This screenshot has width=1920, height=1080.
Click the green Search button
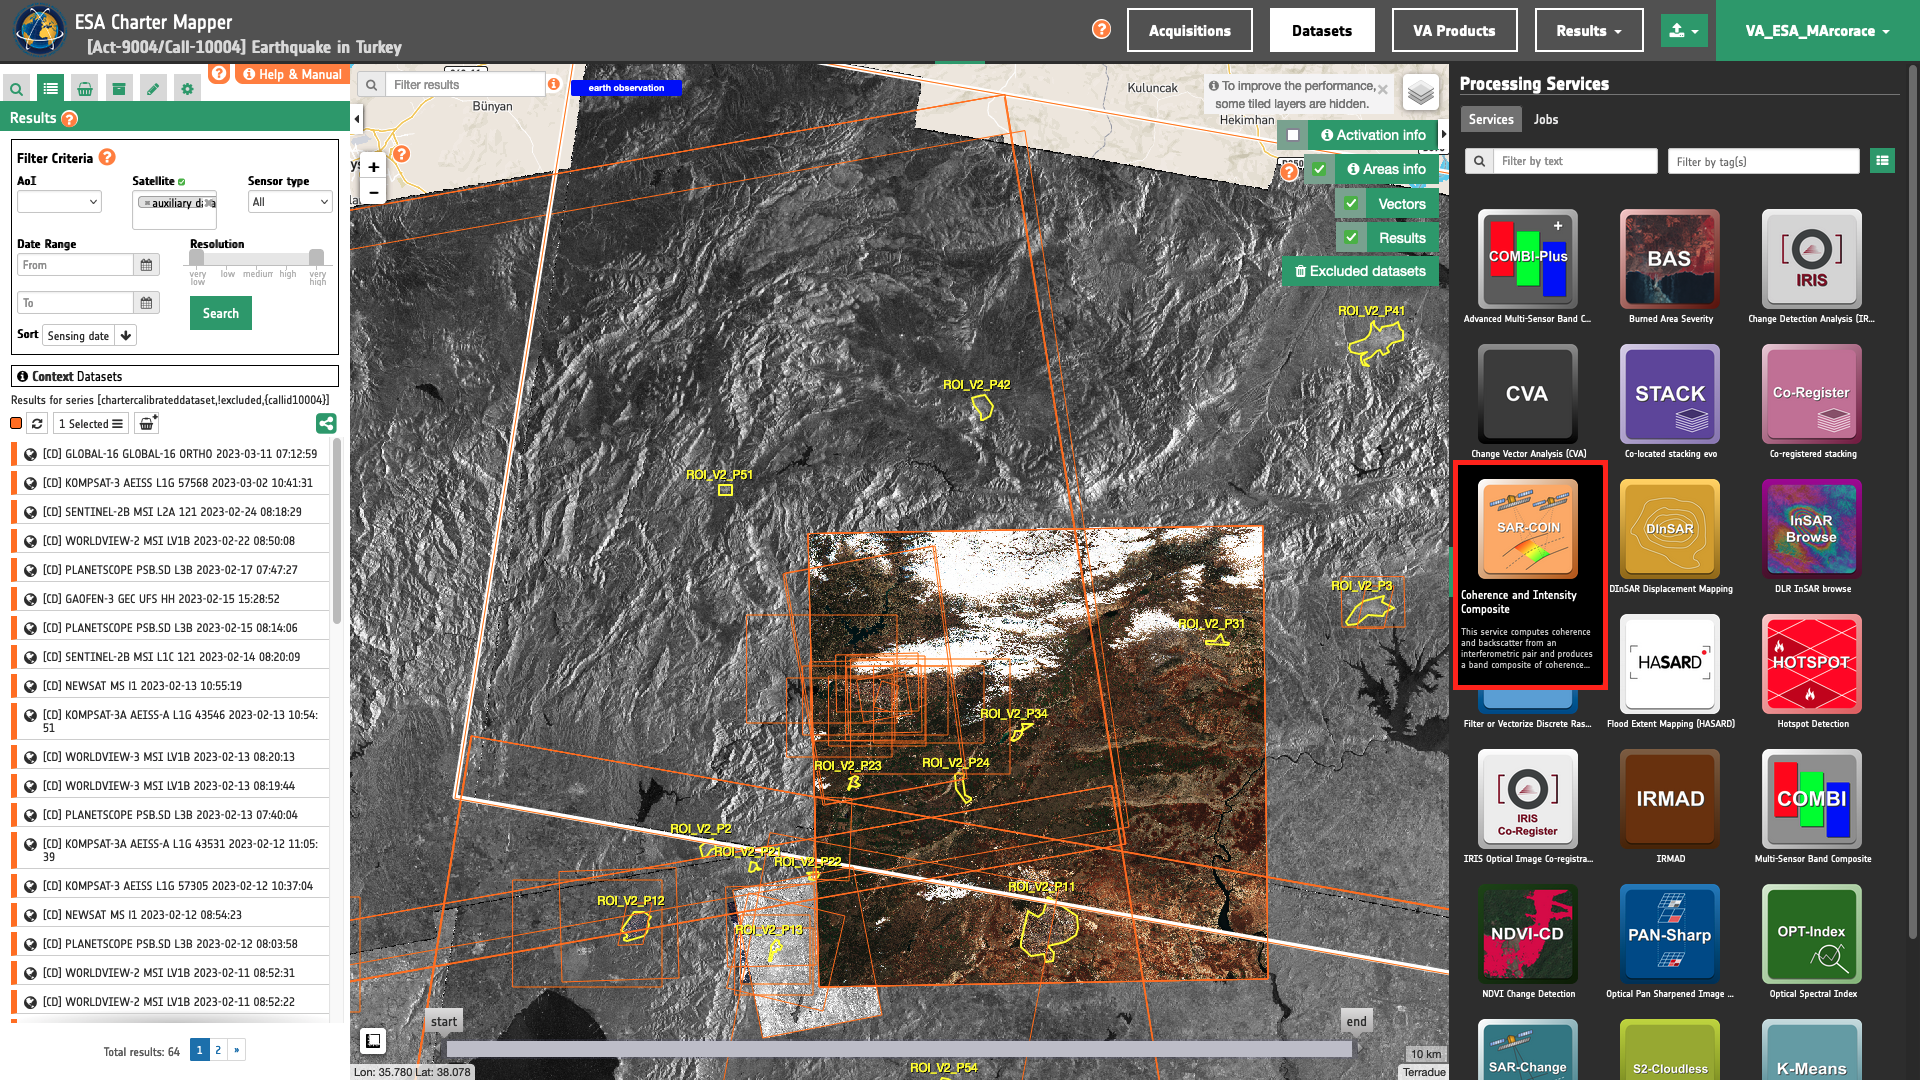[x=221, y=313]
